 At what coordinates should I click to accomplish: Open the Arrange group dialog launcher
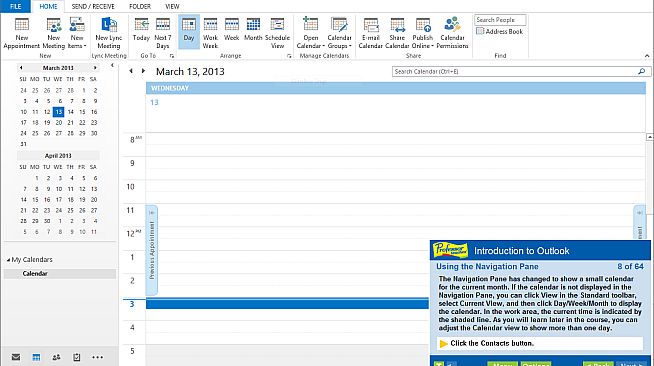point(289,56)
